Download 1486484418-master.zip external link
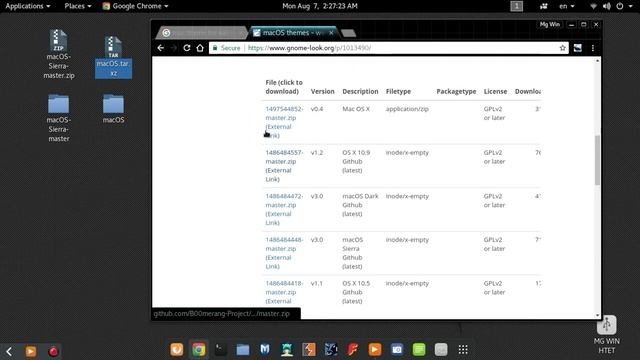Viewport: 640px width, 360px height. pyautogui.click(x=284, y=292)
